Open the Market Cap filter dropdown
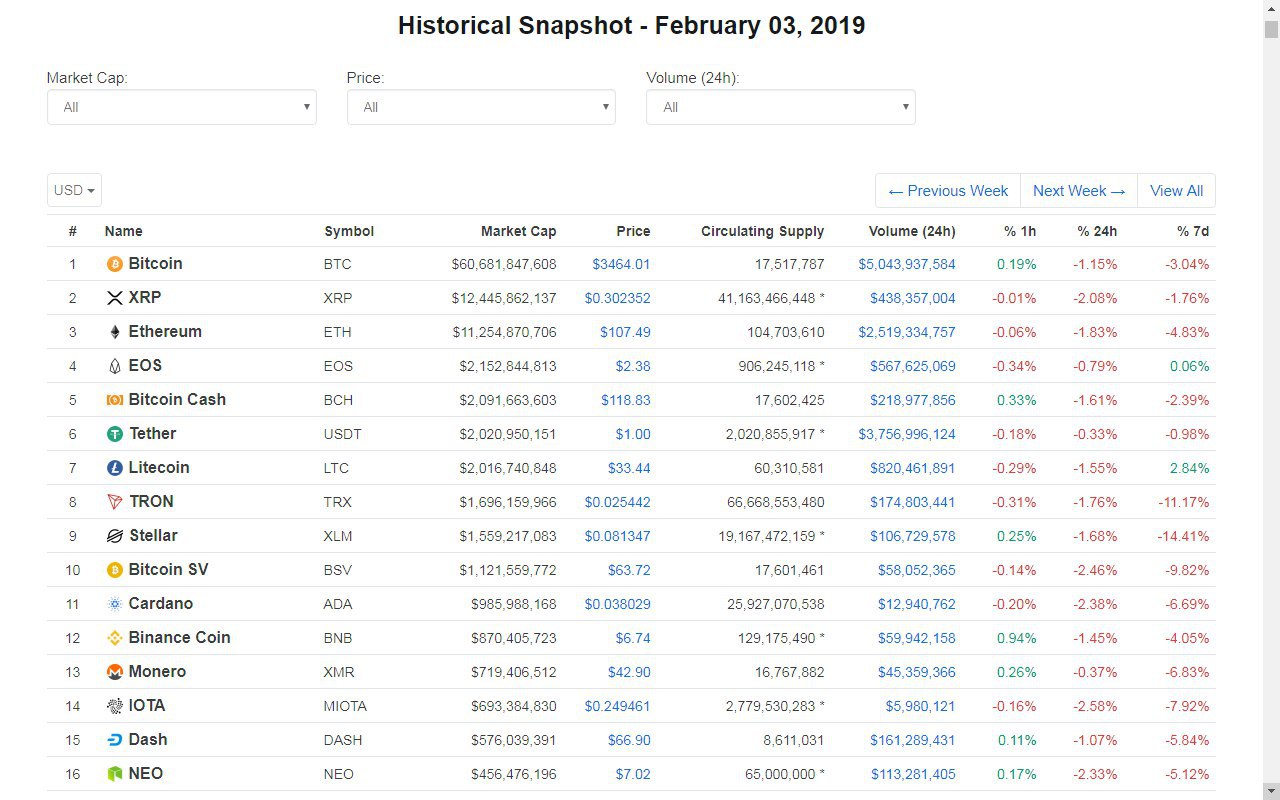Viewport: 1280px width, 800px height. [x=181, y=107]
